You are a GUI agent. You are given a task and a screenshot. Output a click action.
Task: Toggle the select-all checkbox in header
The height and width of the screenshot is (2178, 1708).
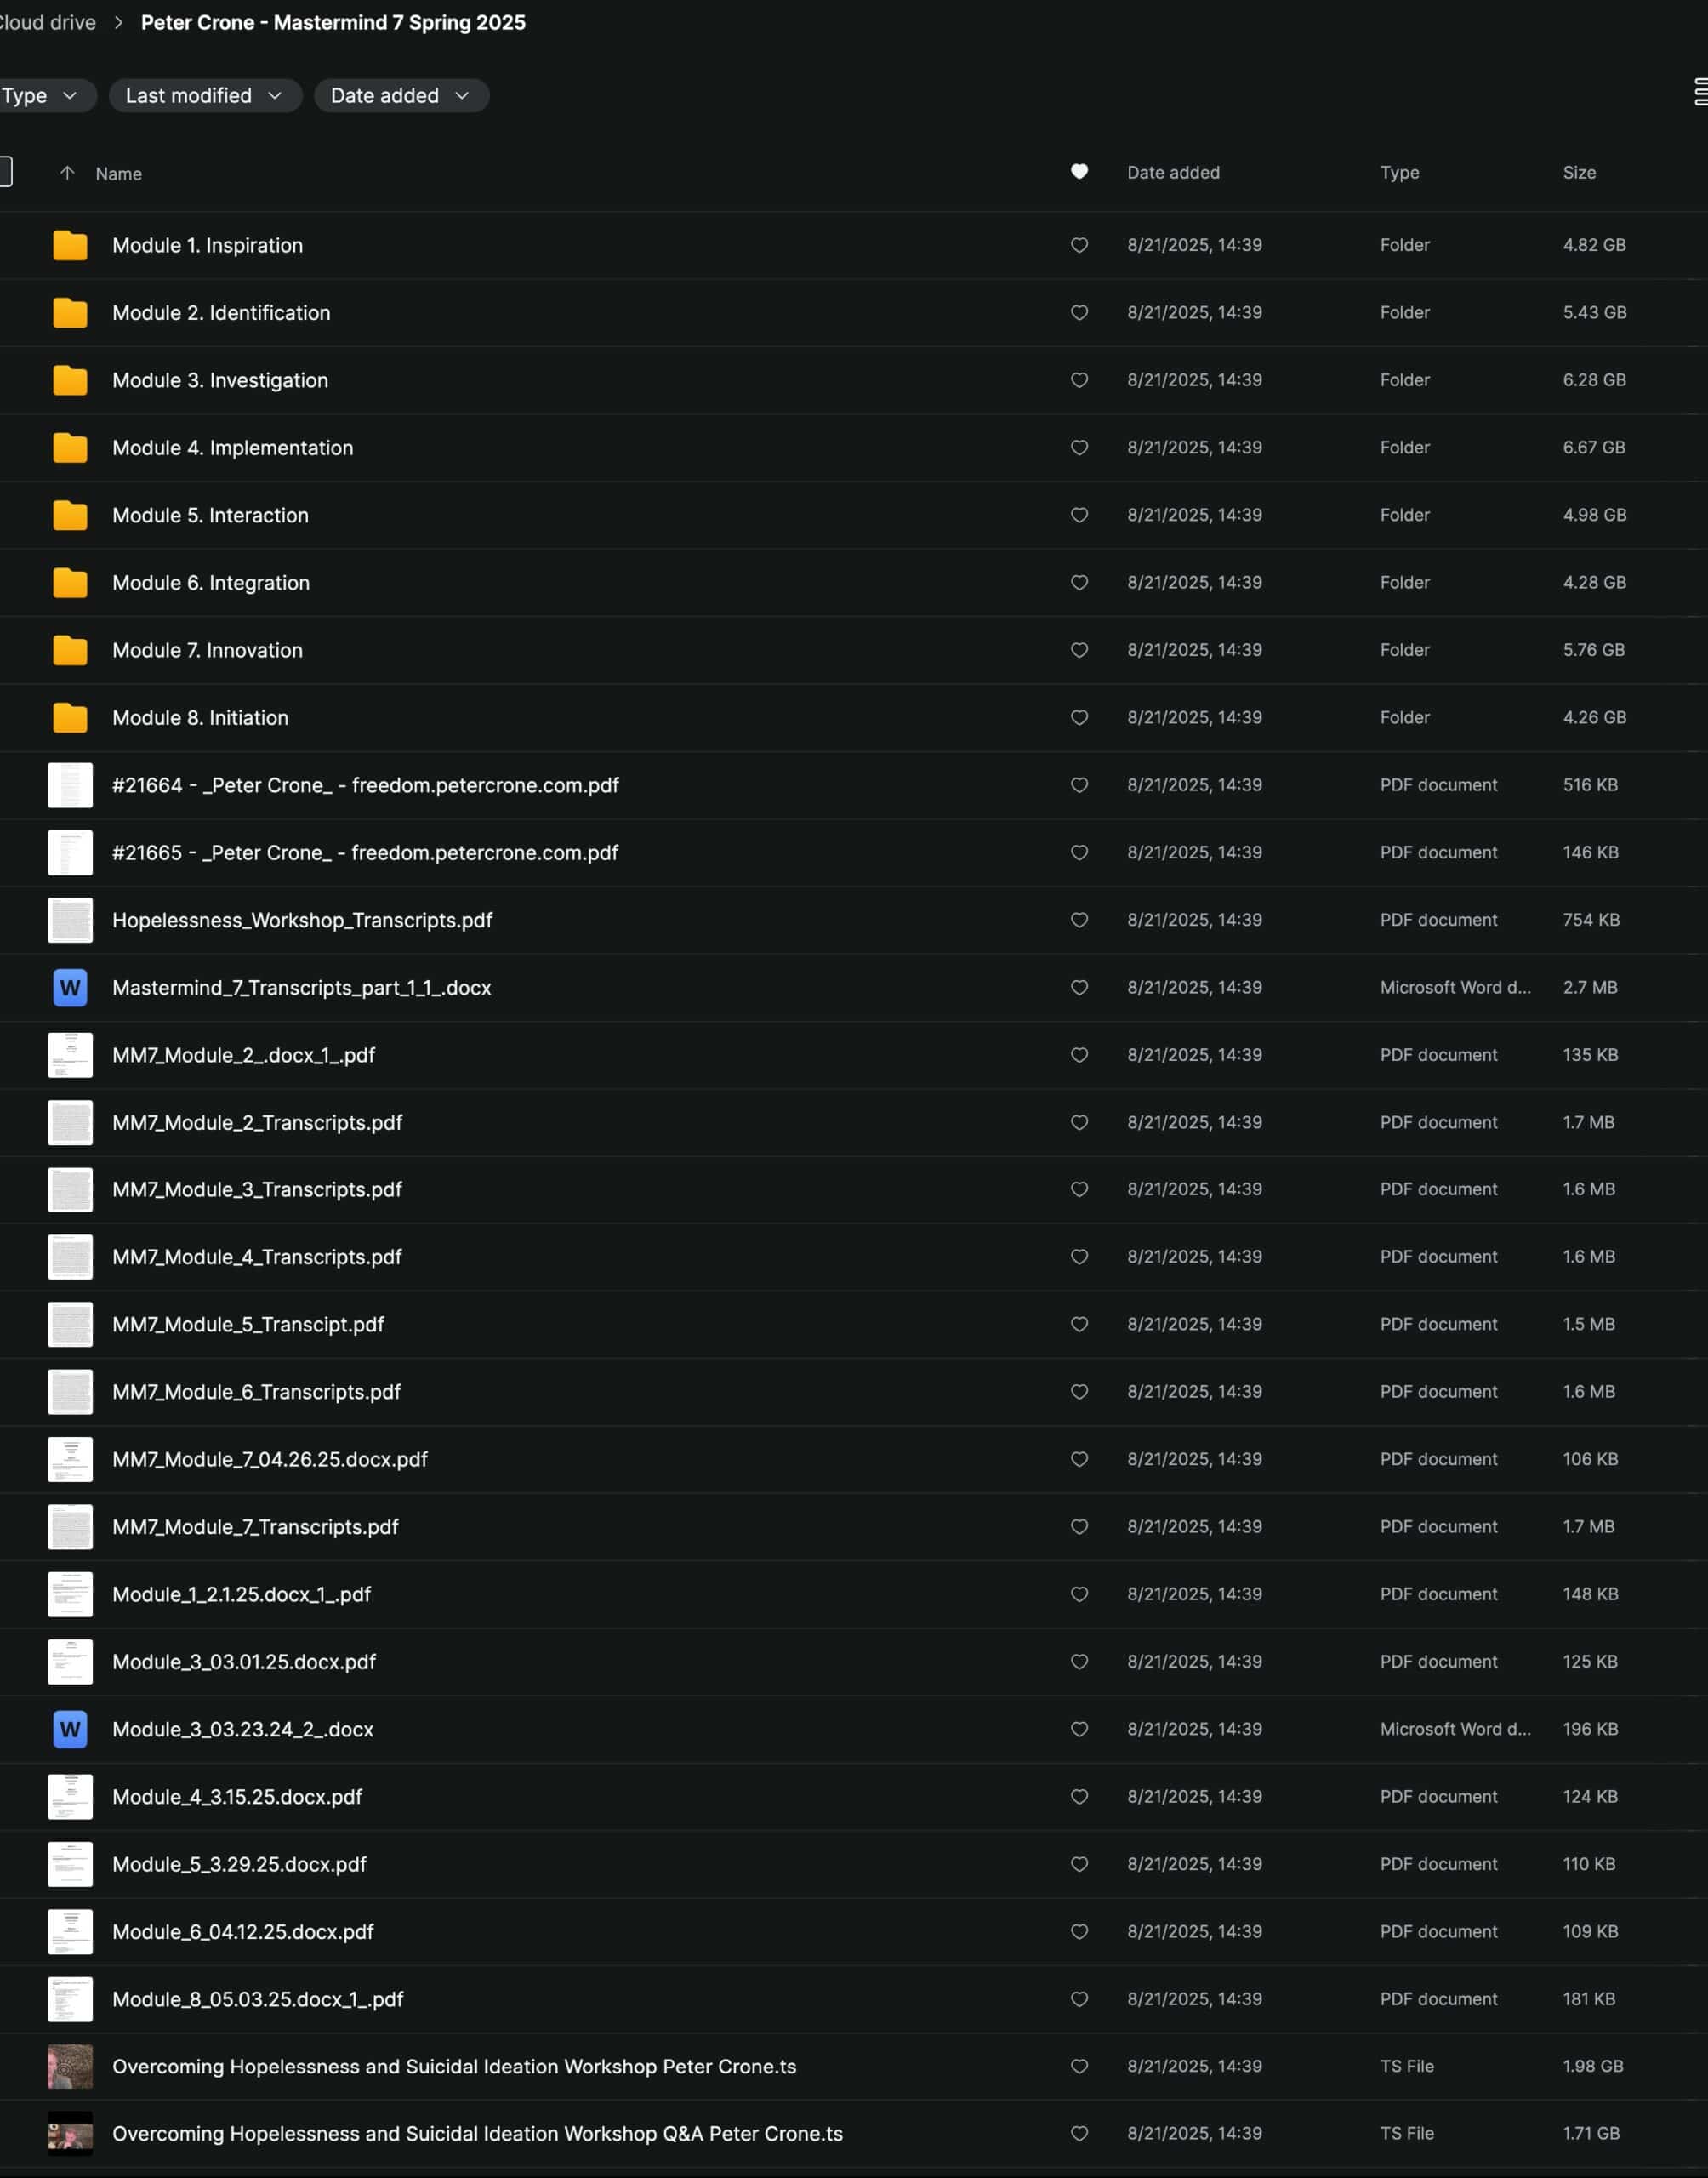[x=5, y=172]
